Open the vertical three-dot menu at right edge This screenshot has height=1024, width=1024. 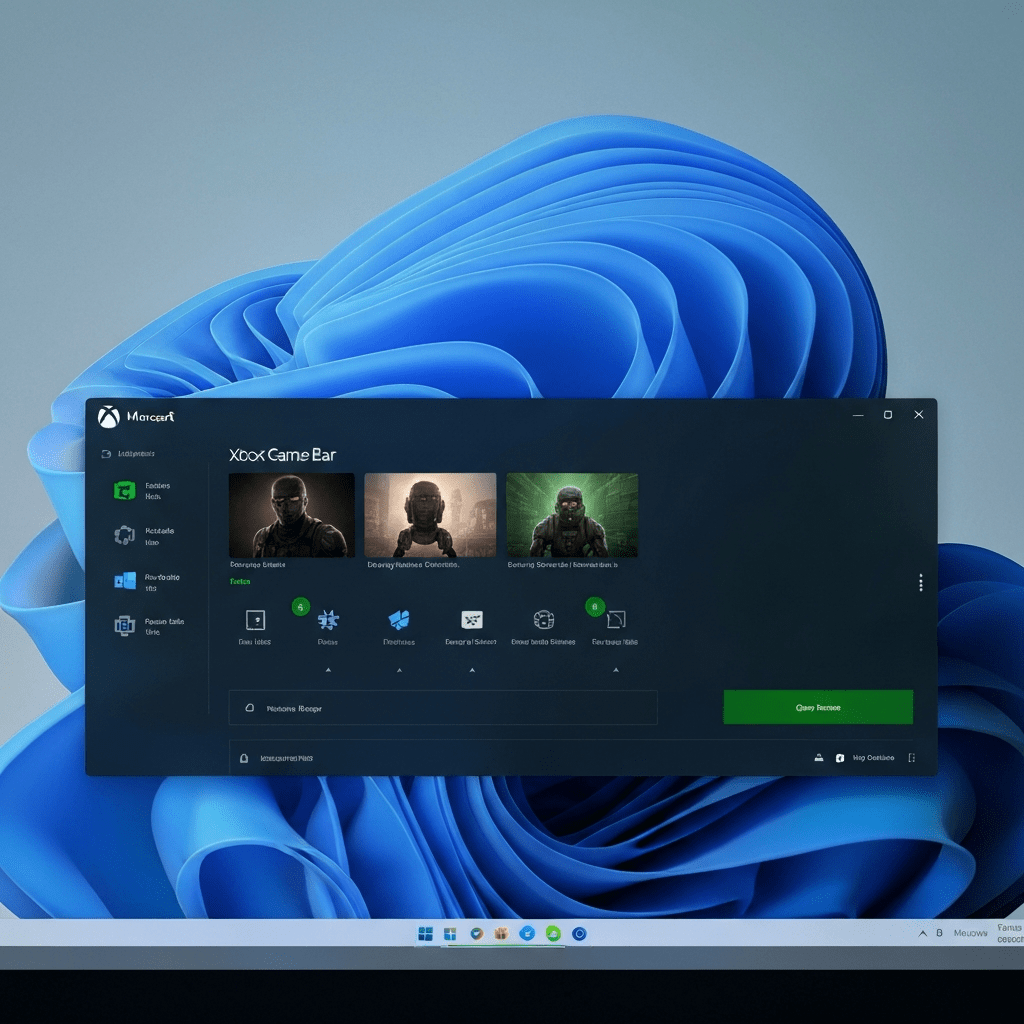[921, 583]
